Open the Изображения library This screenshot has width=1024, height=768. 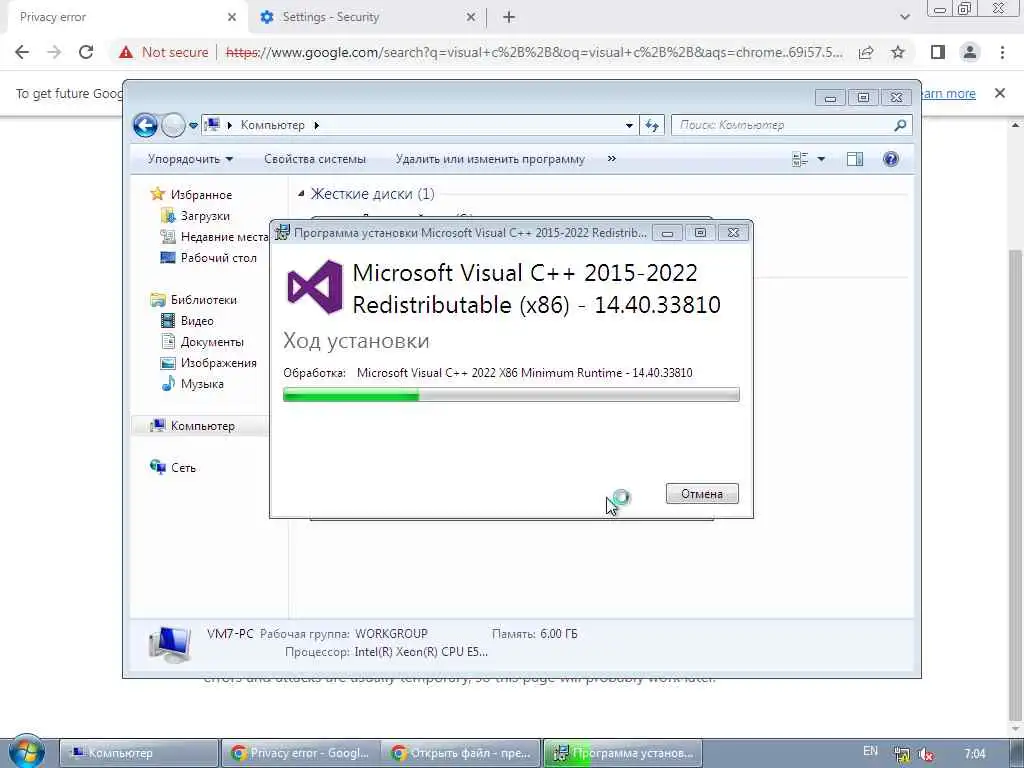coord(218,362)
